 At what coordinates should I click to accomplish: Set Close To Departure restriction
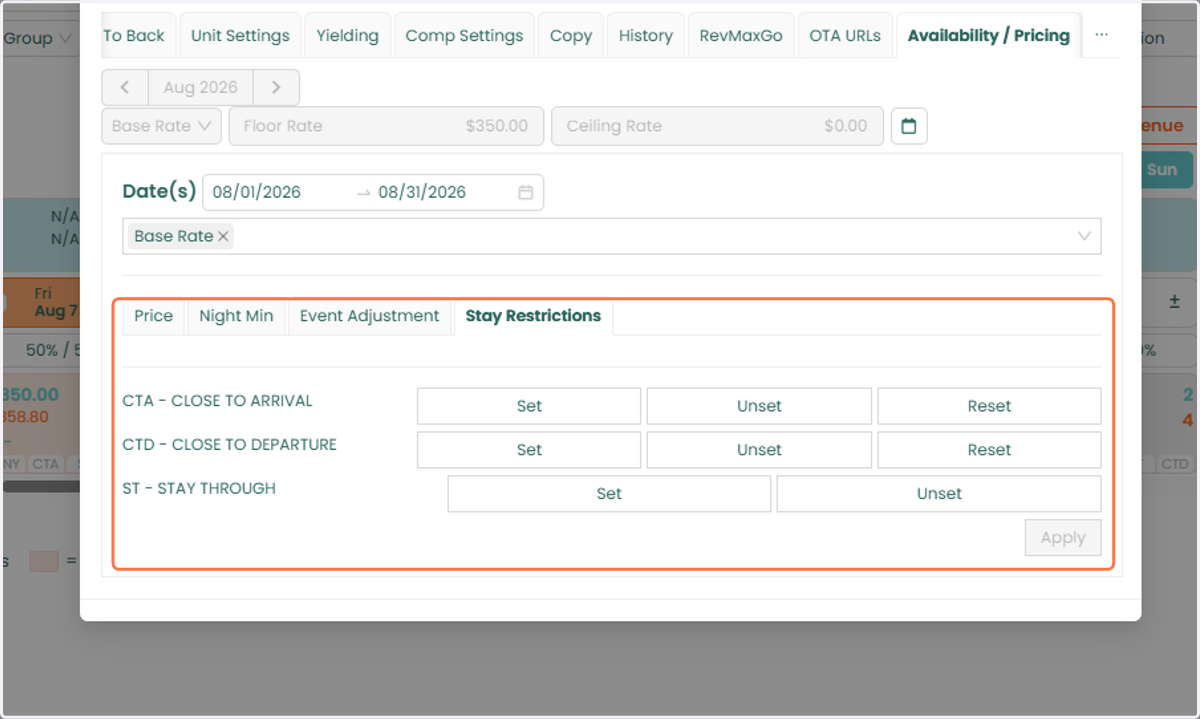click(529, 450)
